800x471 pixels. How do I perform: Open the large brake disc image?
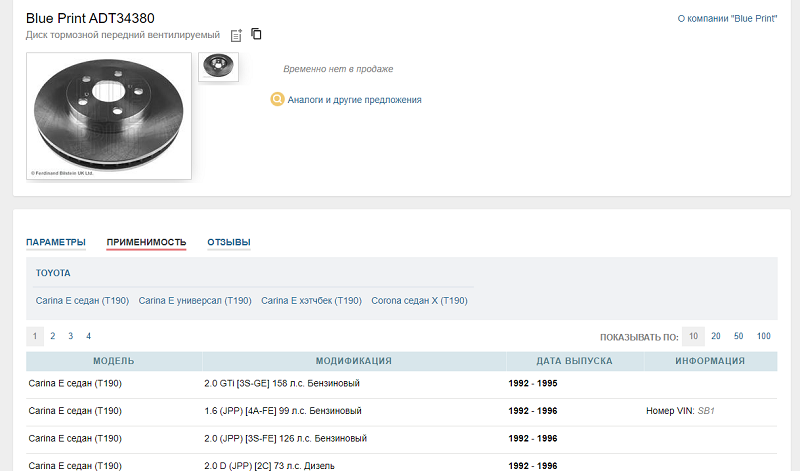108,115
